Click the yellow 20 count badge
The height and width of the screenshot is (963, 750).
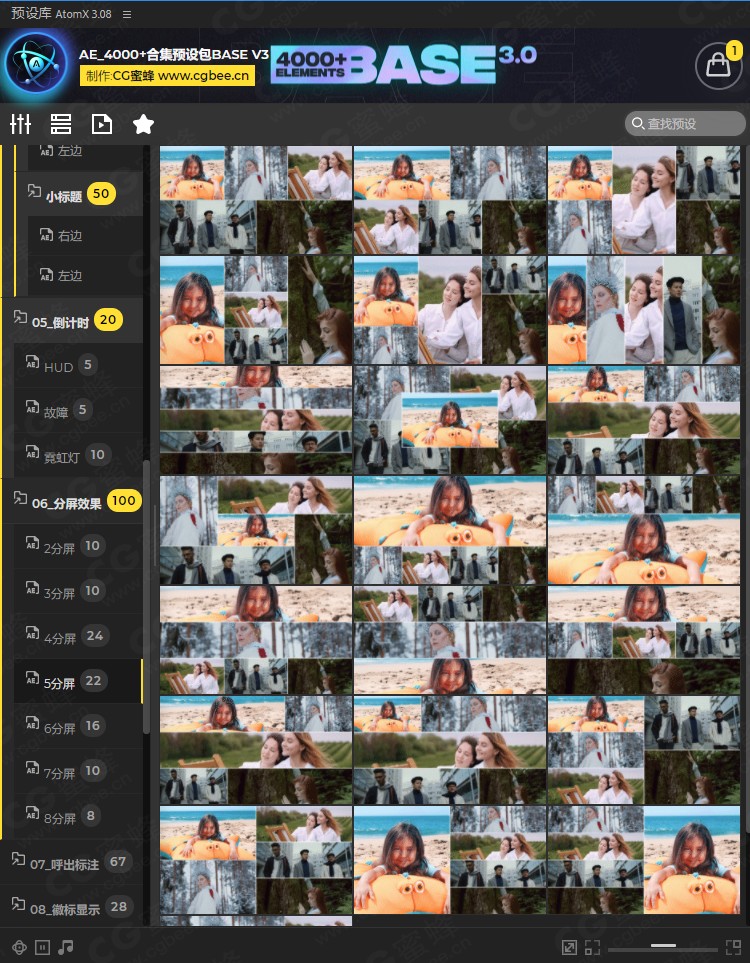click(x=108, y=319)
